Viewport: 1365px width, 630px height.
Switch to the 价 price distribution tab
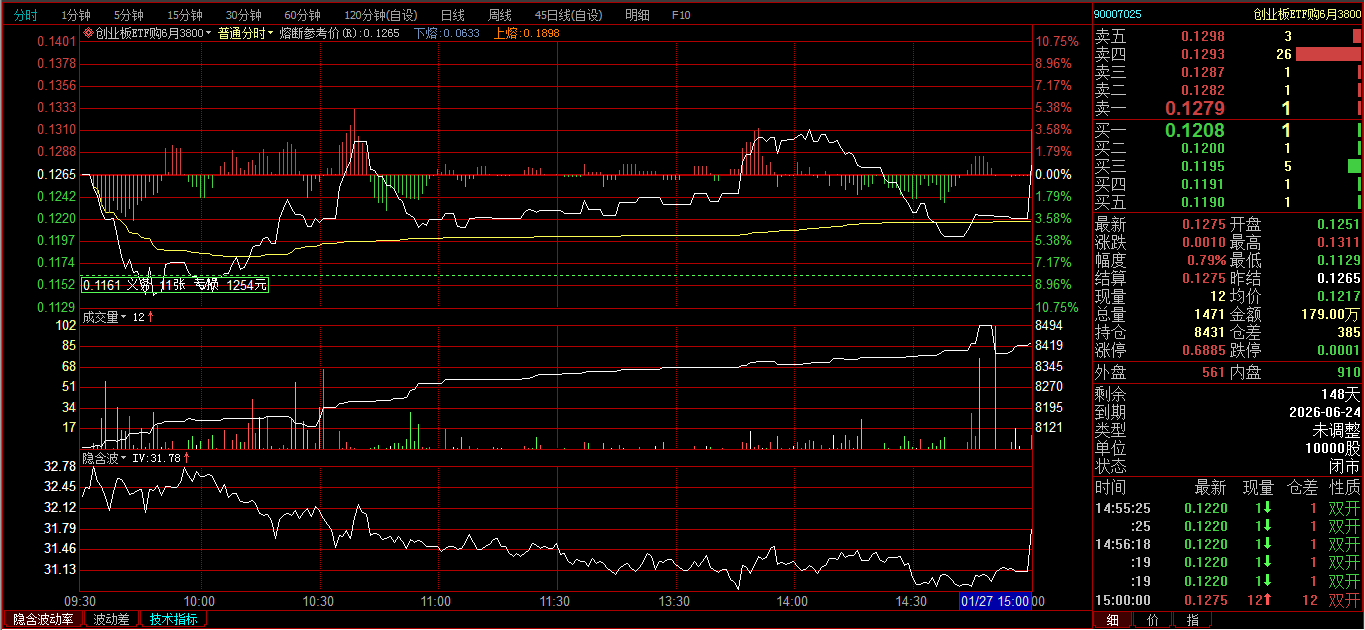coord(1152,620)
